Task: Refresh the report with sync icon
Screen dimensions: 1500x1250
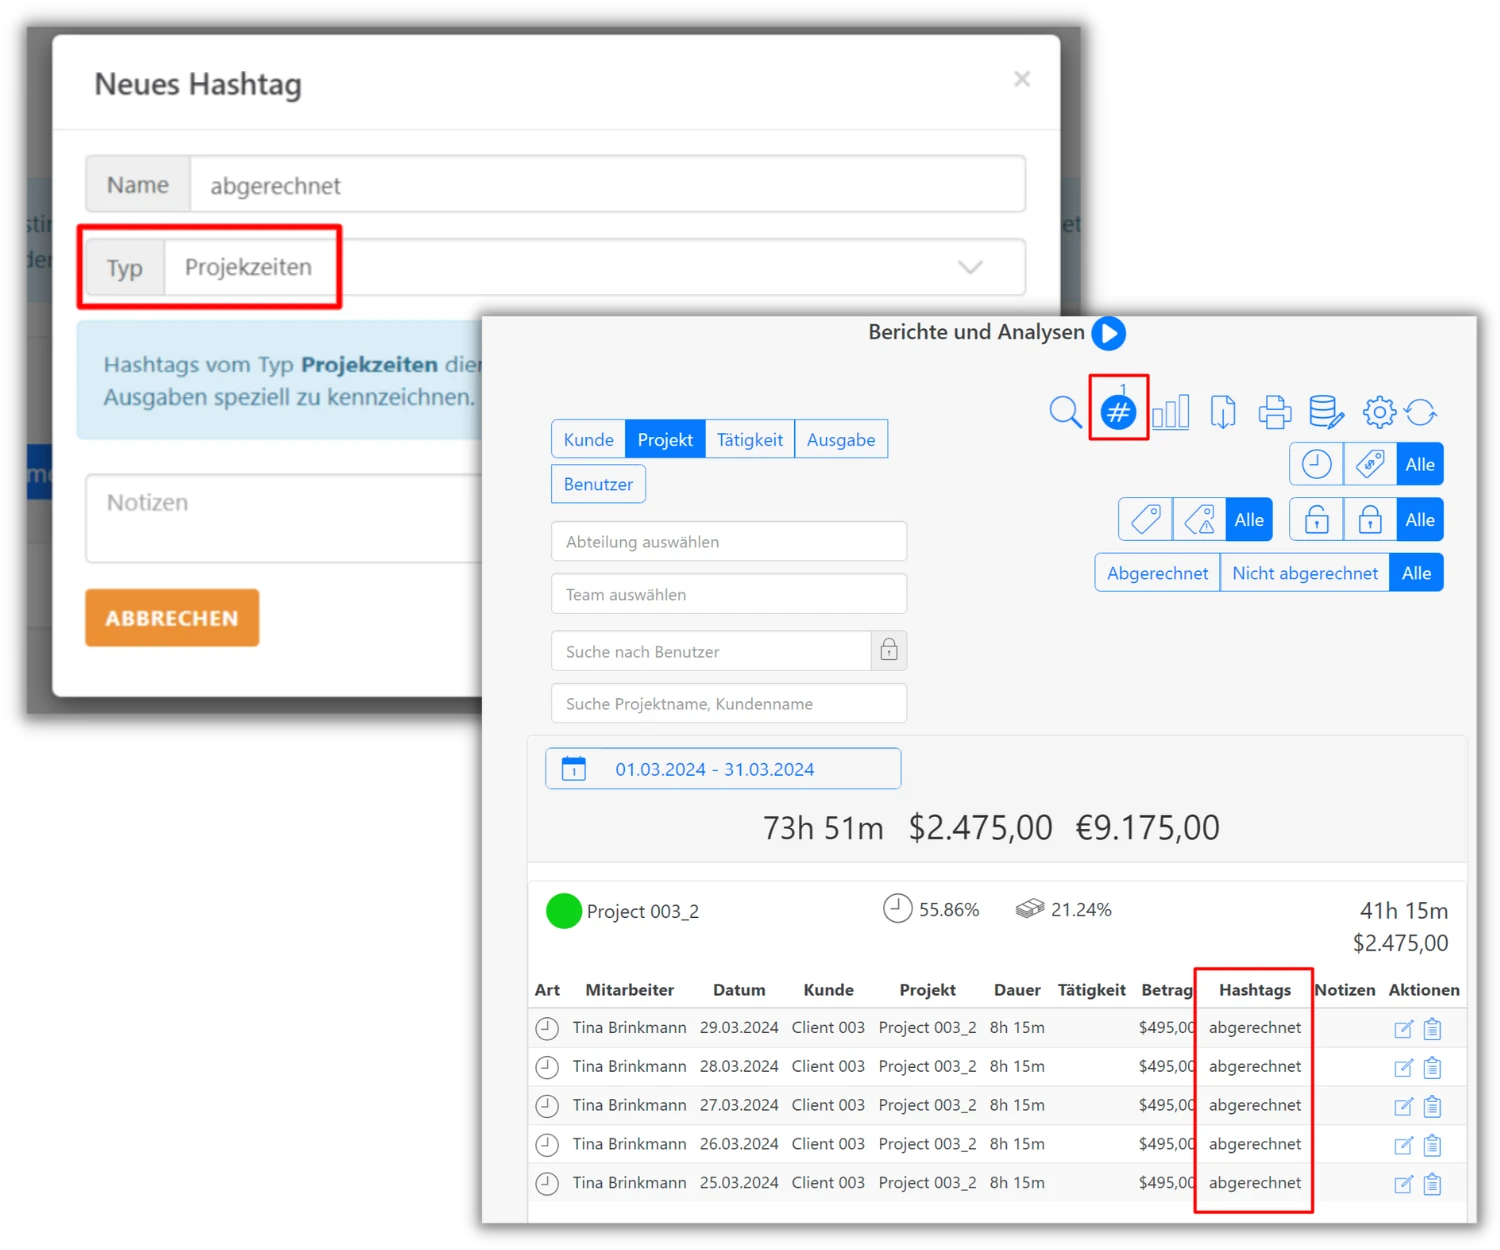Action: click(1421, 411)
